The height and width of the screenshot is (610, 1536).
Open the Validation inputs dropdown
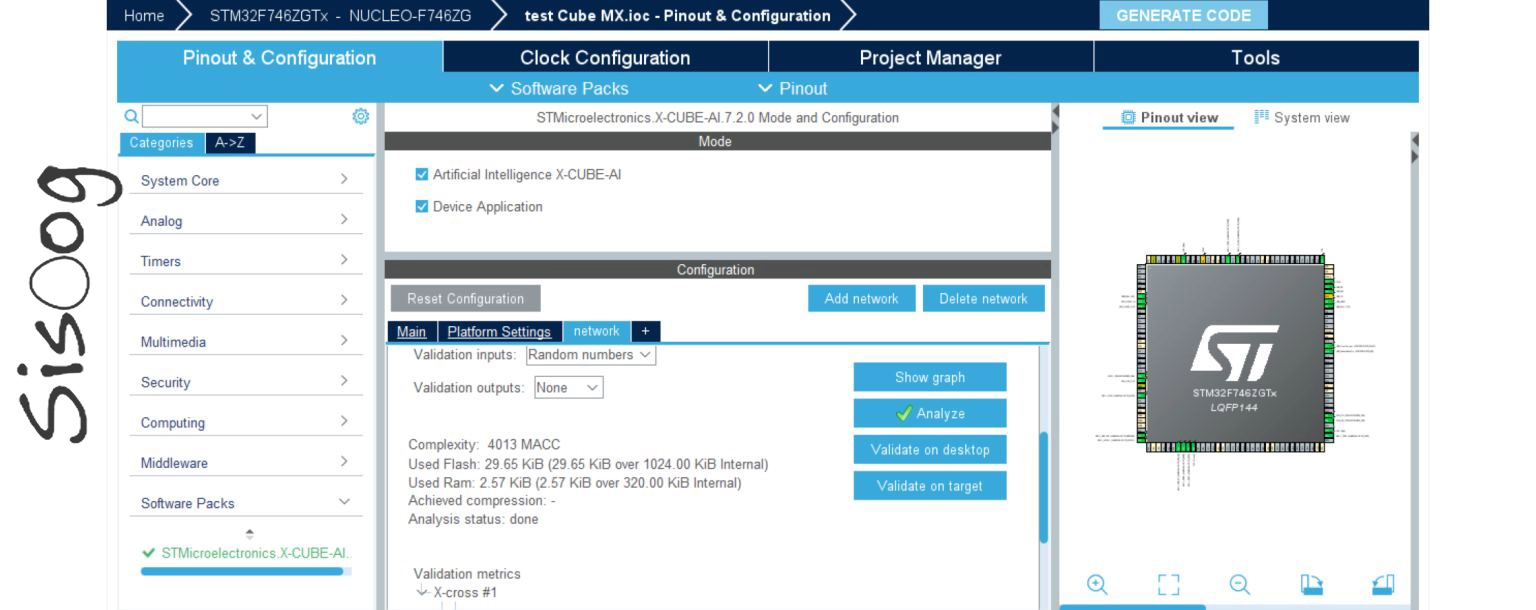coord(591,355)
